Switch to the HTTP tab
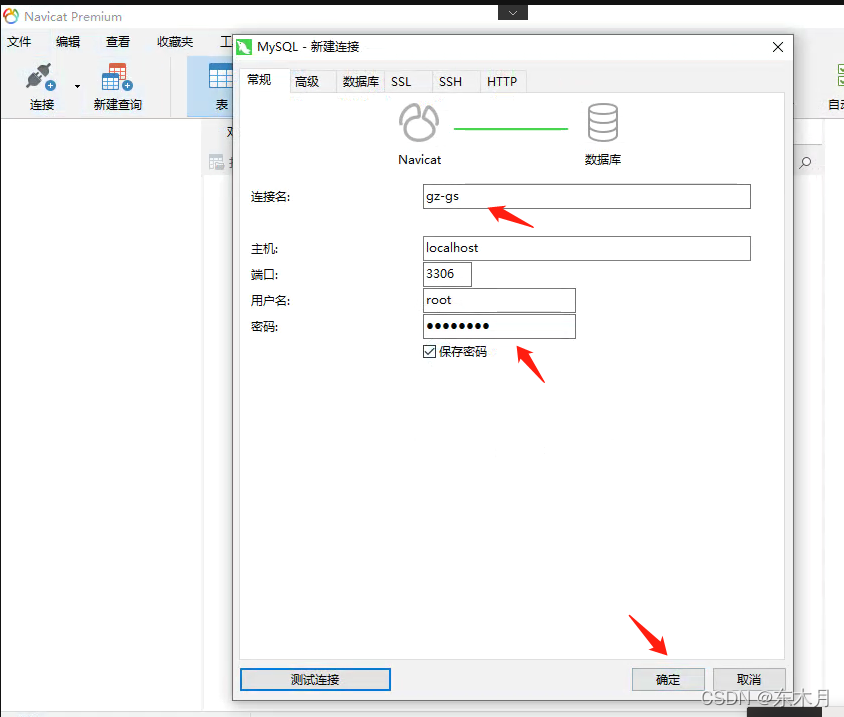This screenshot has height=717, width=844. click(502, 81)
